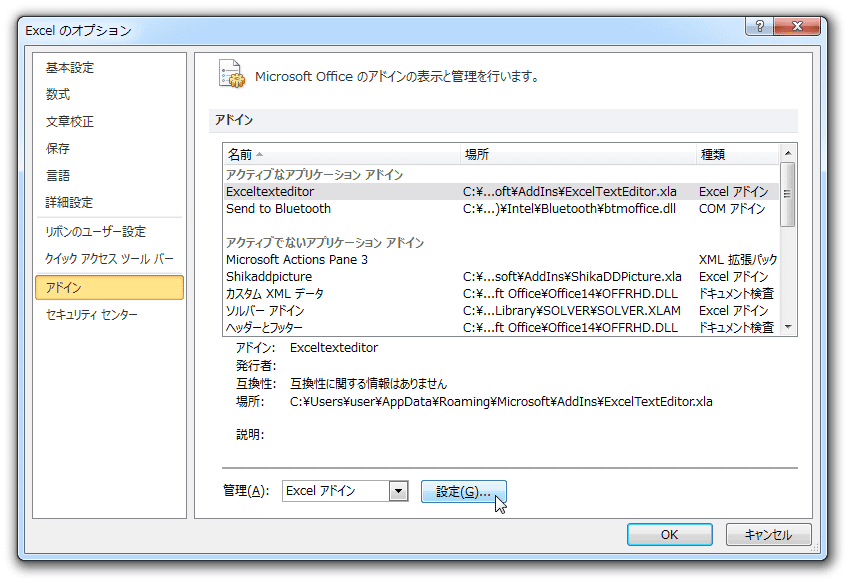This screenshot has width=849, height=584.
Task: Click the add-in list scrollbar thumb
Action: [788, 194]
